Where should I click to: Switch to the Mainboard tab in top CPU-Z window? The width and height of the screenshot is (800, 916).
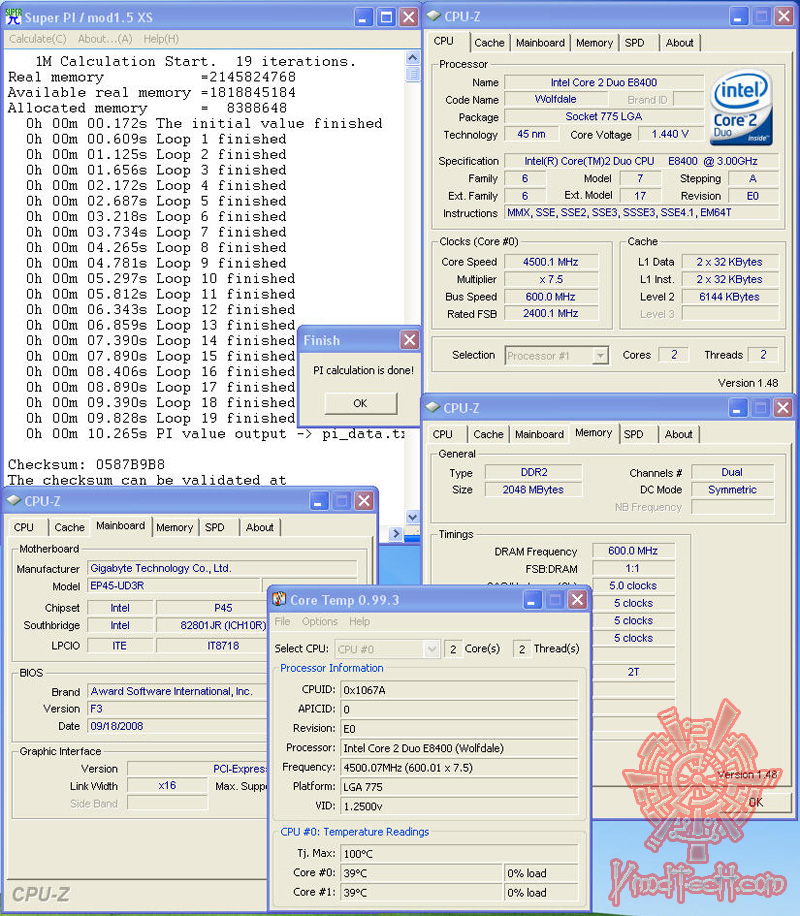[541, 43]
